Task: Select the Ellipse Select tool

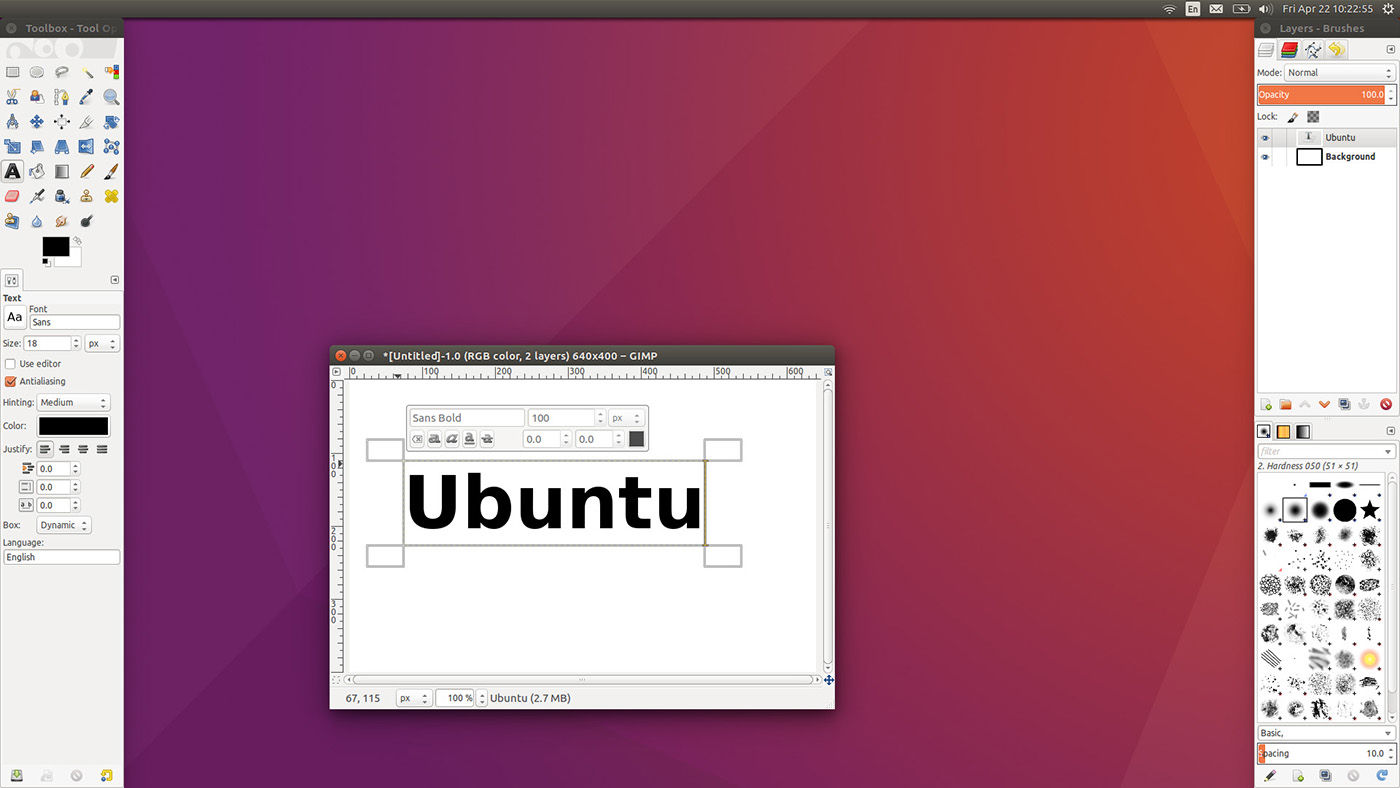Action: pyautogui.click(x=37, y=72)
